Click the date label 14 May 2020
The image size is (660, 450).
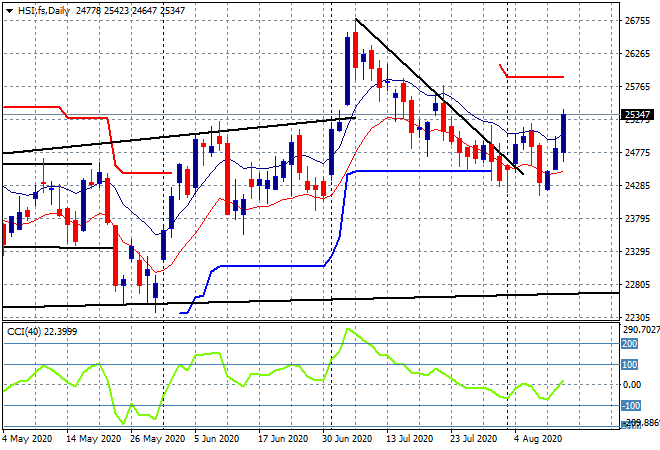click(x=93, y=439)
